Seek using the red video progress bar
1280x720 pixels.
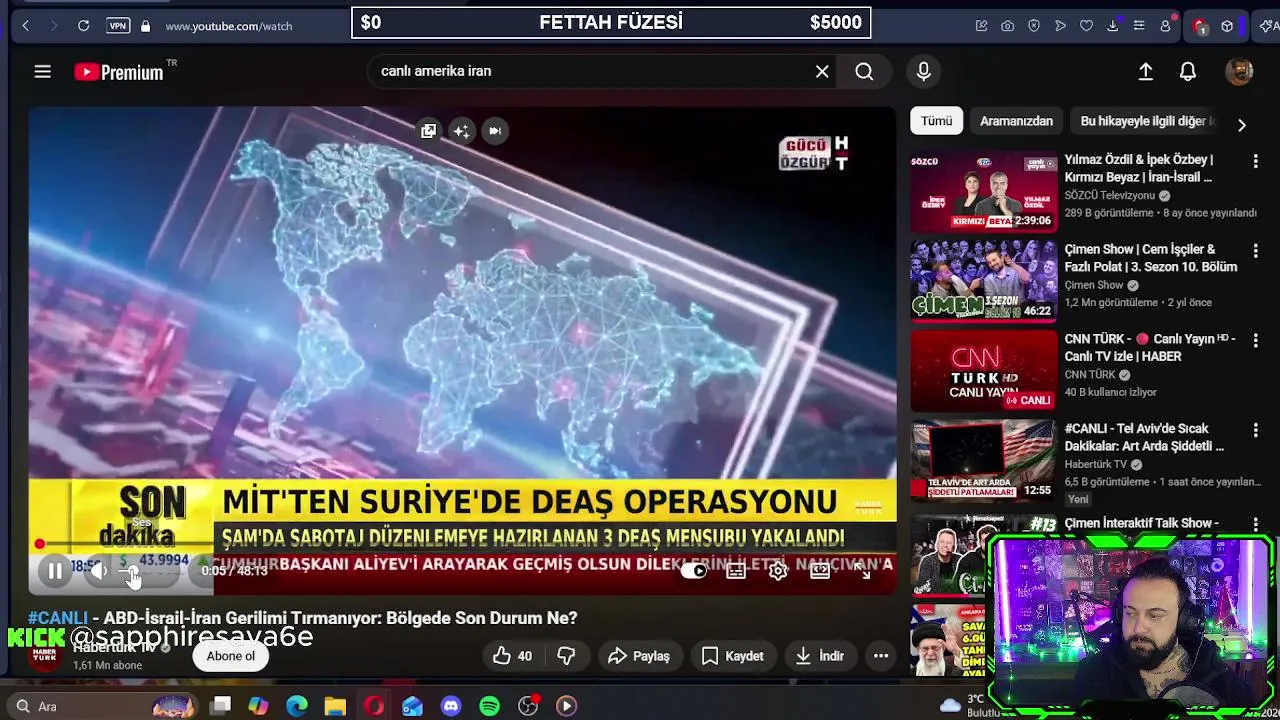point(462,545)
